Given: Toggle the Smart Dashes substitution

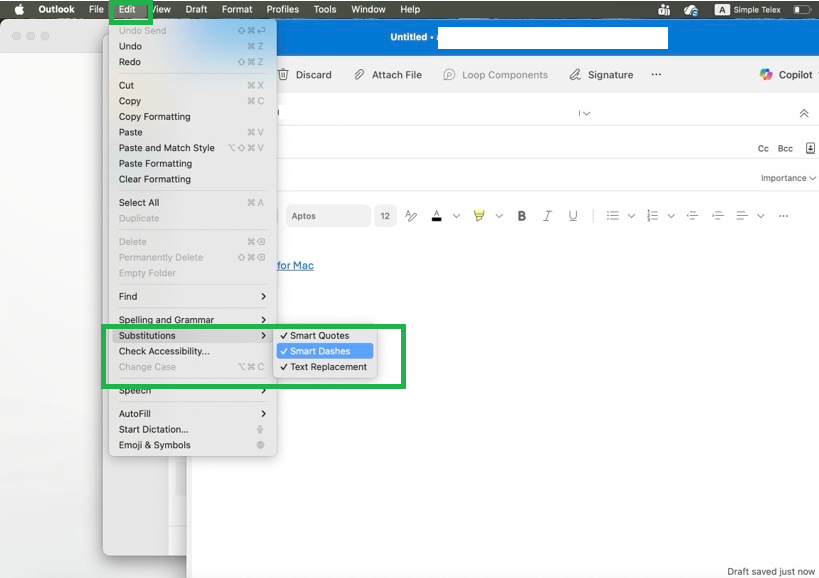Looking at the screenshot, I should 325,351.
